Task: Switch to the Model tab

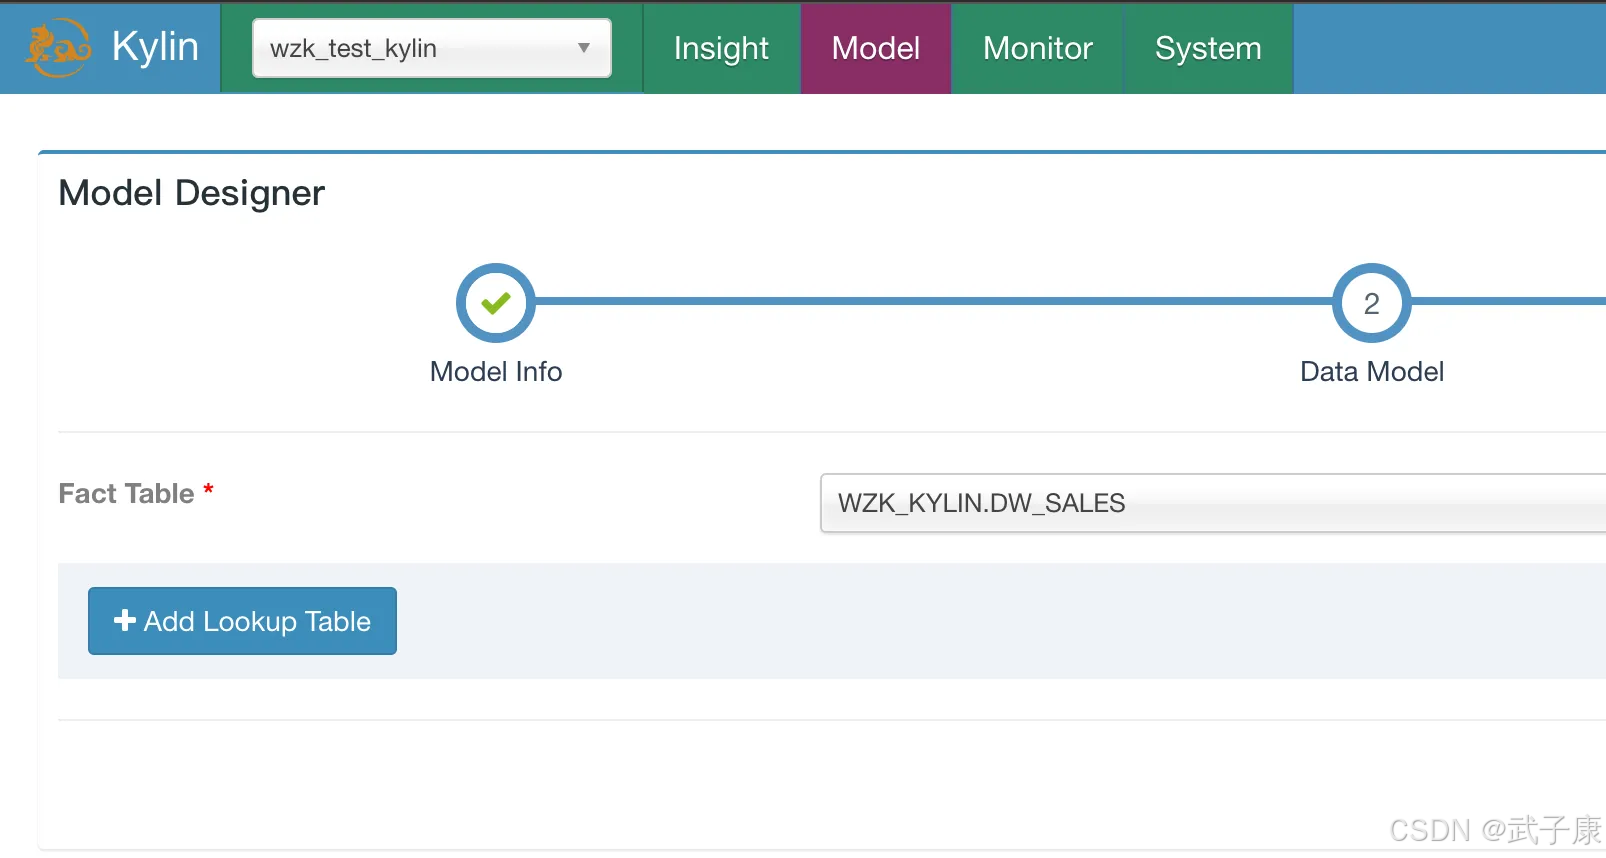Action: pyautogui.click(x=875, y=48)
